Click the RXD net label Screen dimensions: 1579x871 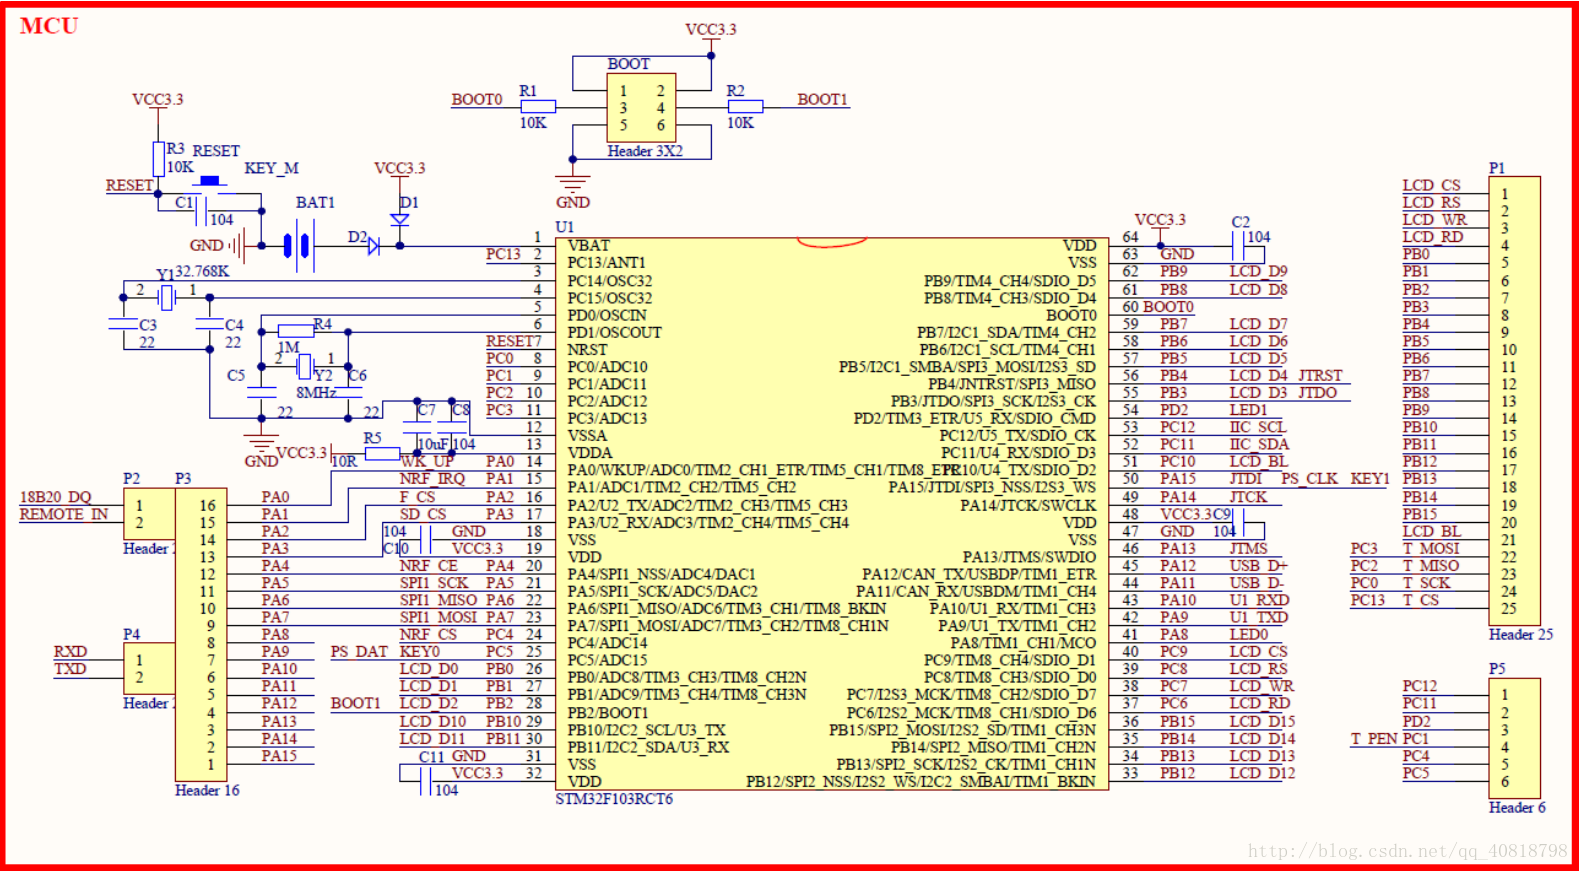[x=70, y=652]
